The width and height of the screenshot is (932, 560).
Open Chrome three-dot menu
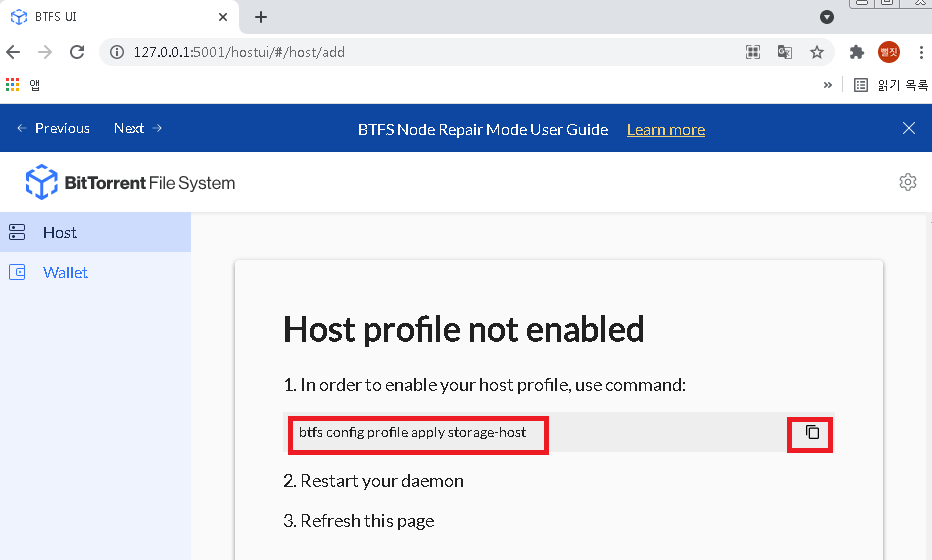coord(921,52)
